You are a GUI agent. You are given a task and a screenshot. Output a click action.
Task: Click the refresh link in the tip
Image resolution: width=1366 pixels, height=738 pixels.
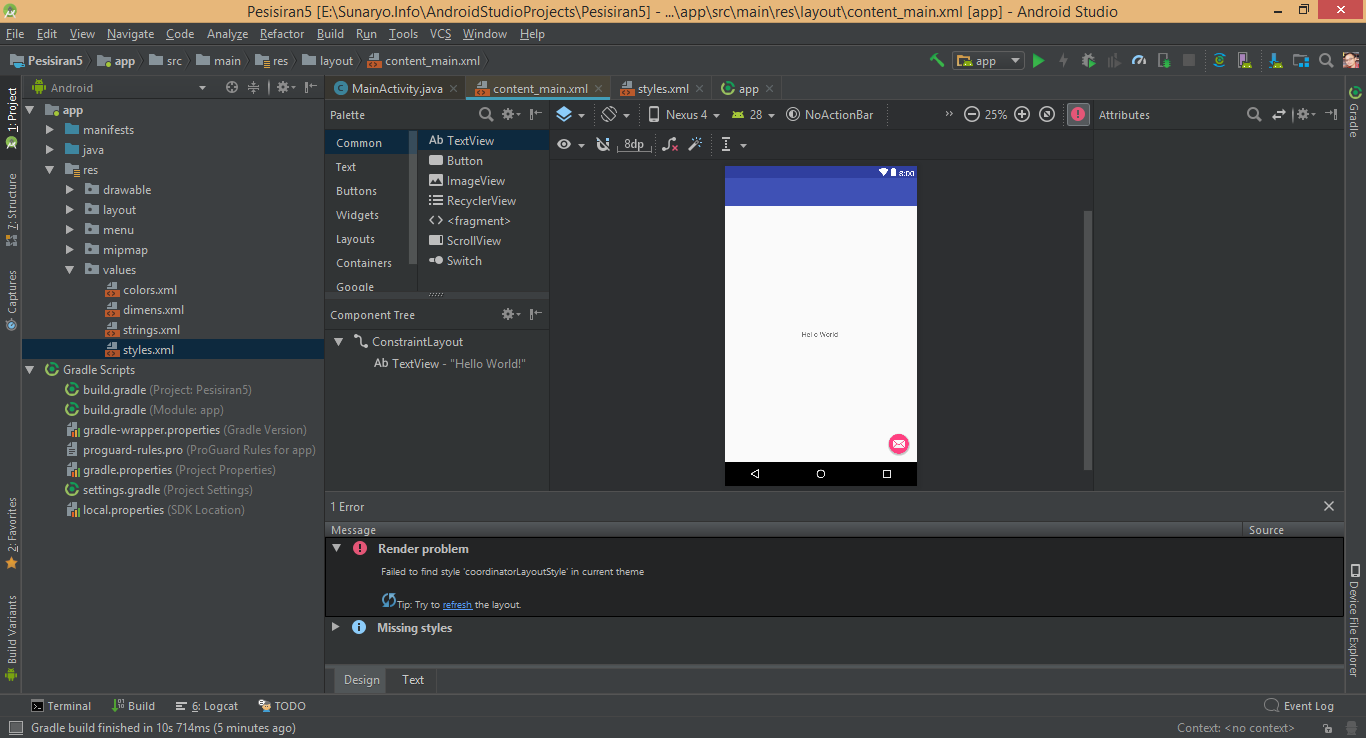coord(457,604)
